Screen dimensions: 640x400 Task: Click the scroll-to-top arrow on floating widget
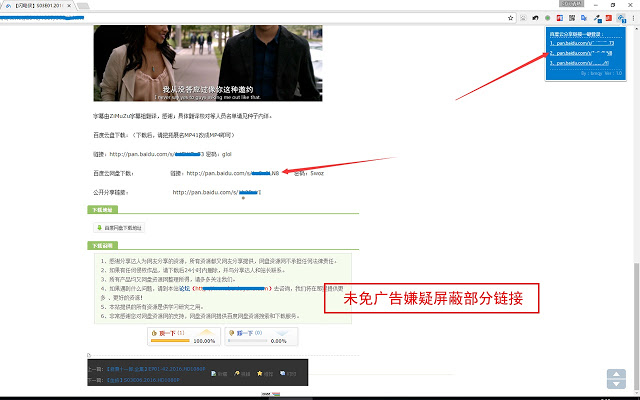tap(616, 374)
